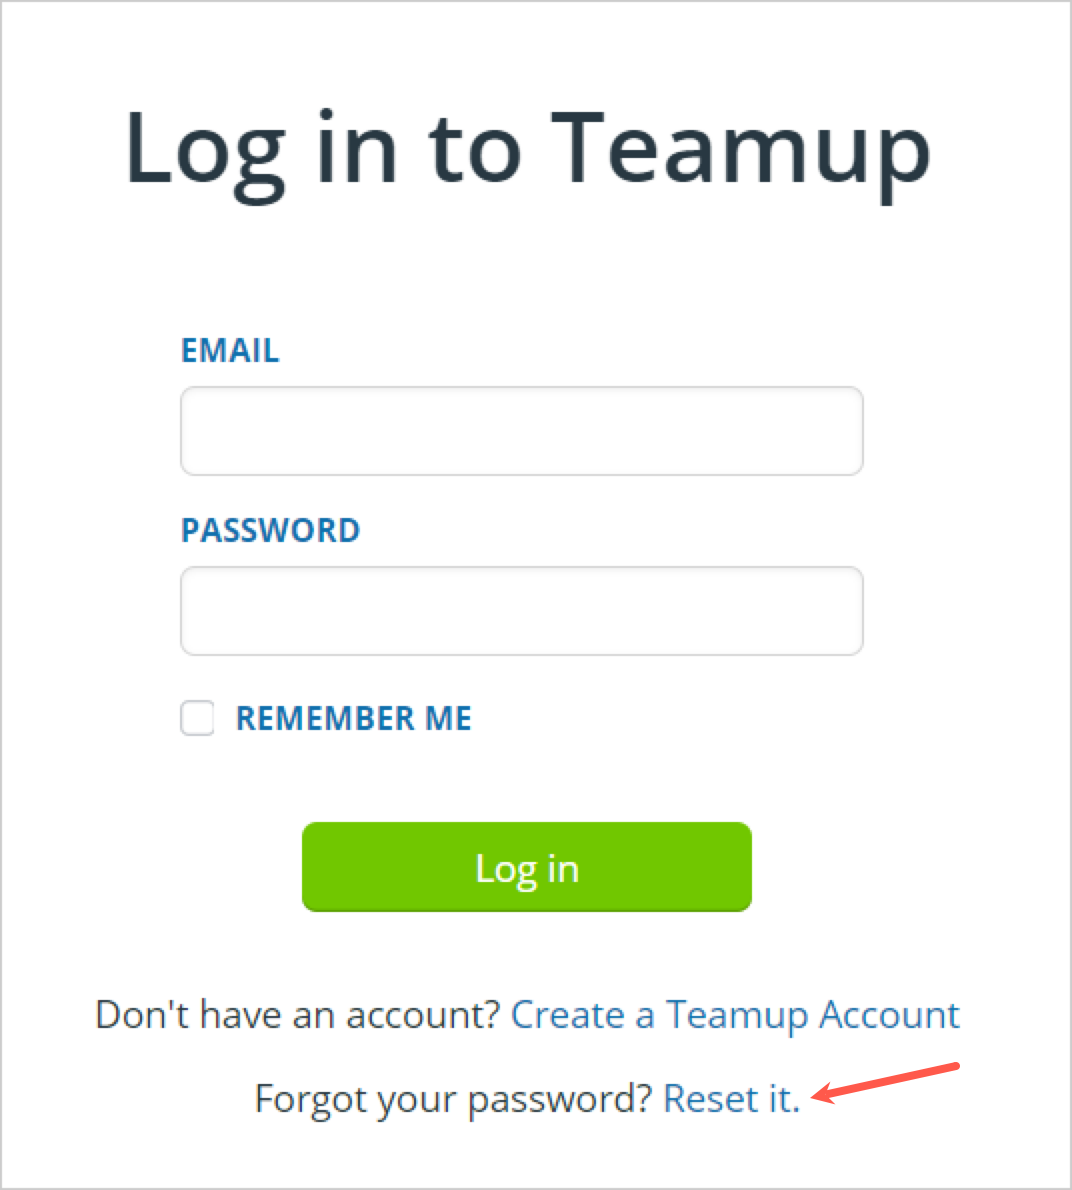This screenshot has width=1072, height=1190.
Task: Click the Don't have an account? text
Action: click(x=297, y=1015)
